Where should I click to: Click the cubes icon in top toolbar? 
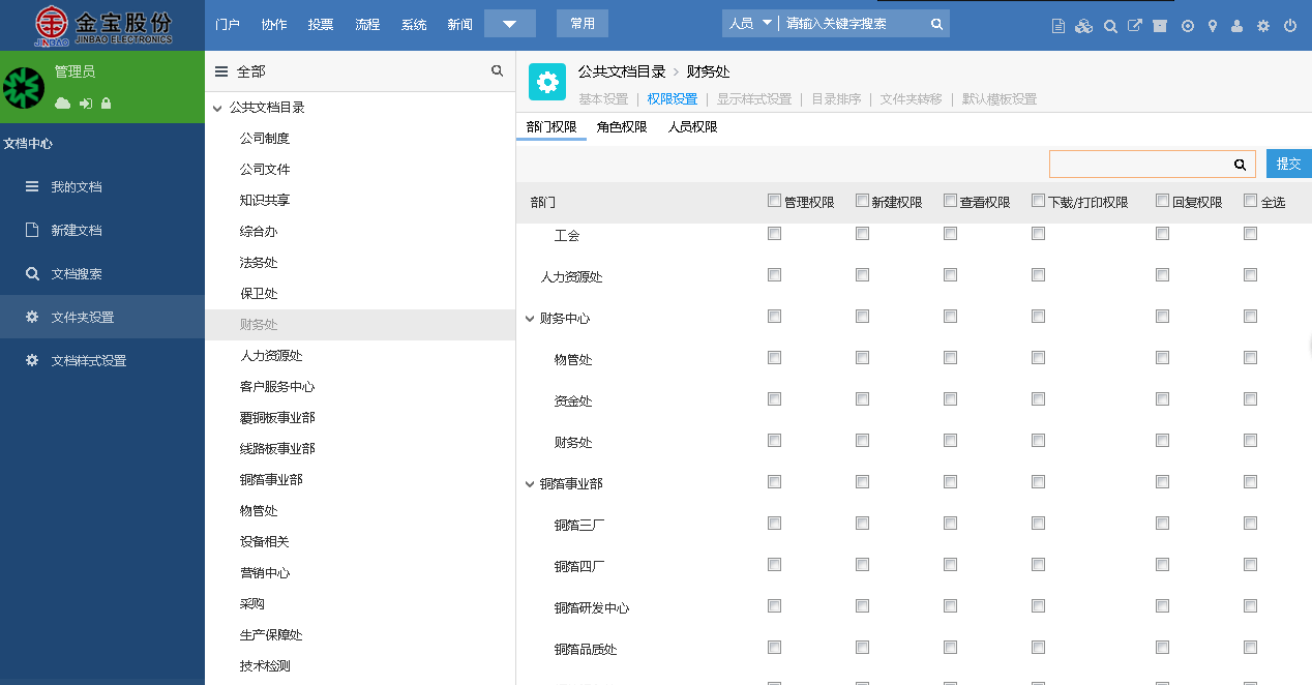[1084, 26]
